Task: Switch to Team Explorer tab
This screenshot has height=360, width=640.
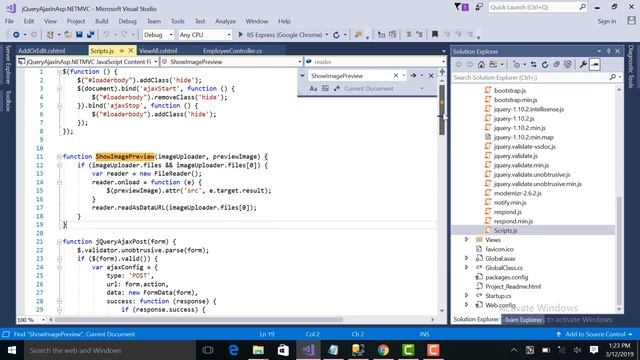Action: tap(523, 320)
